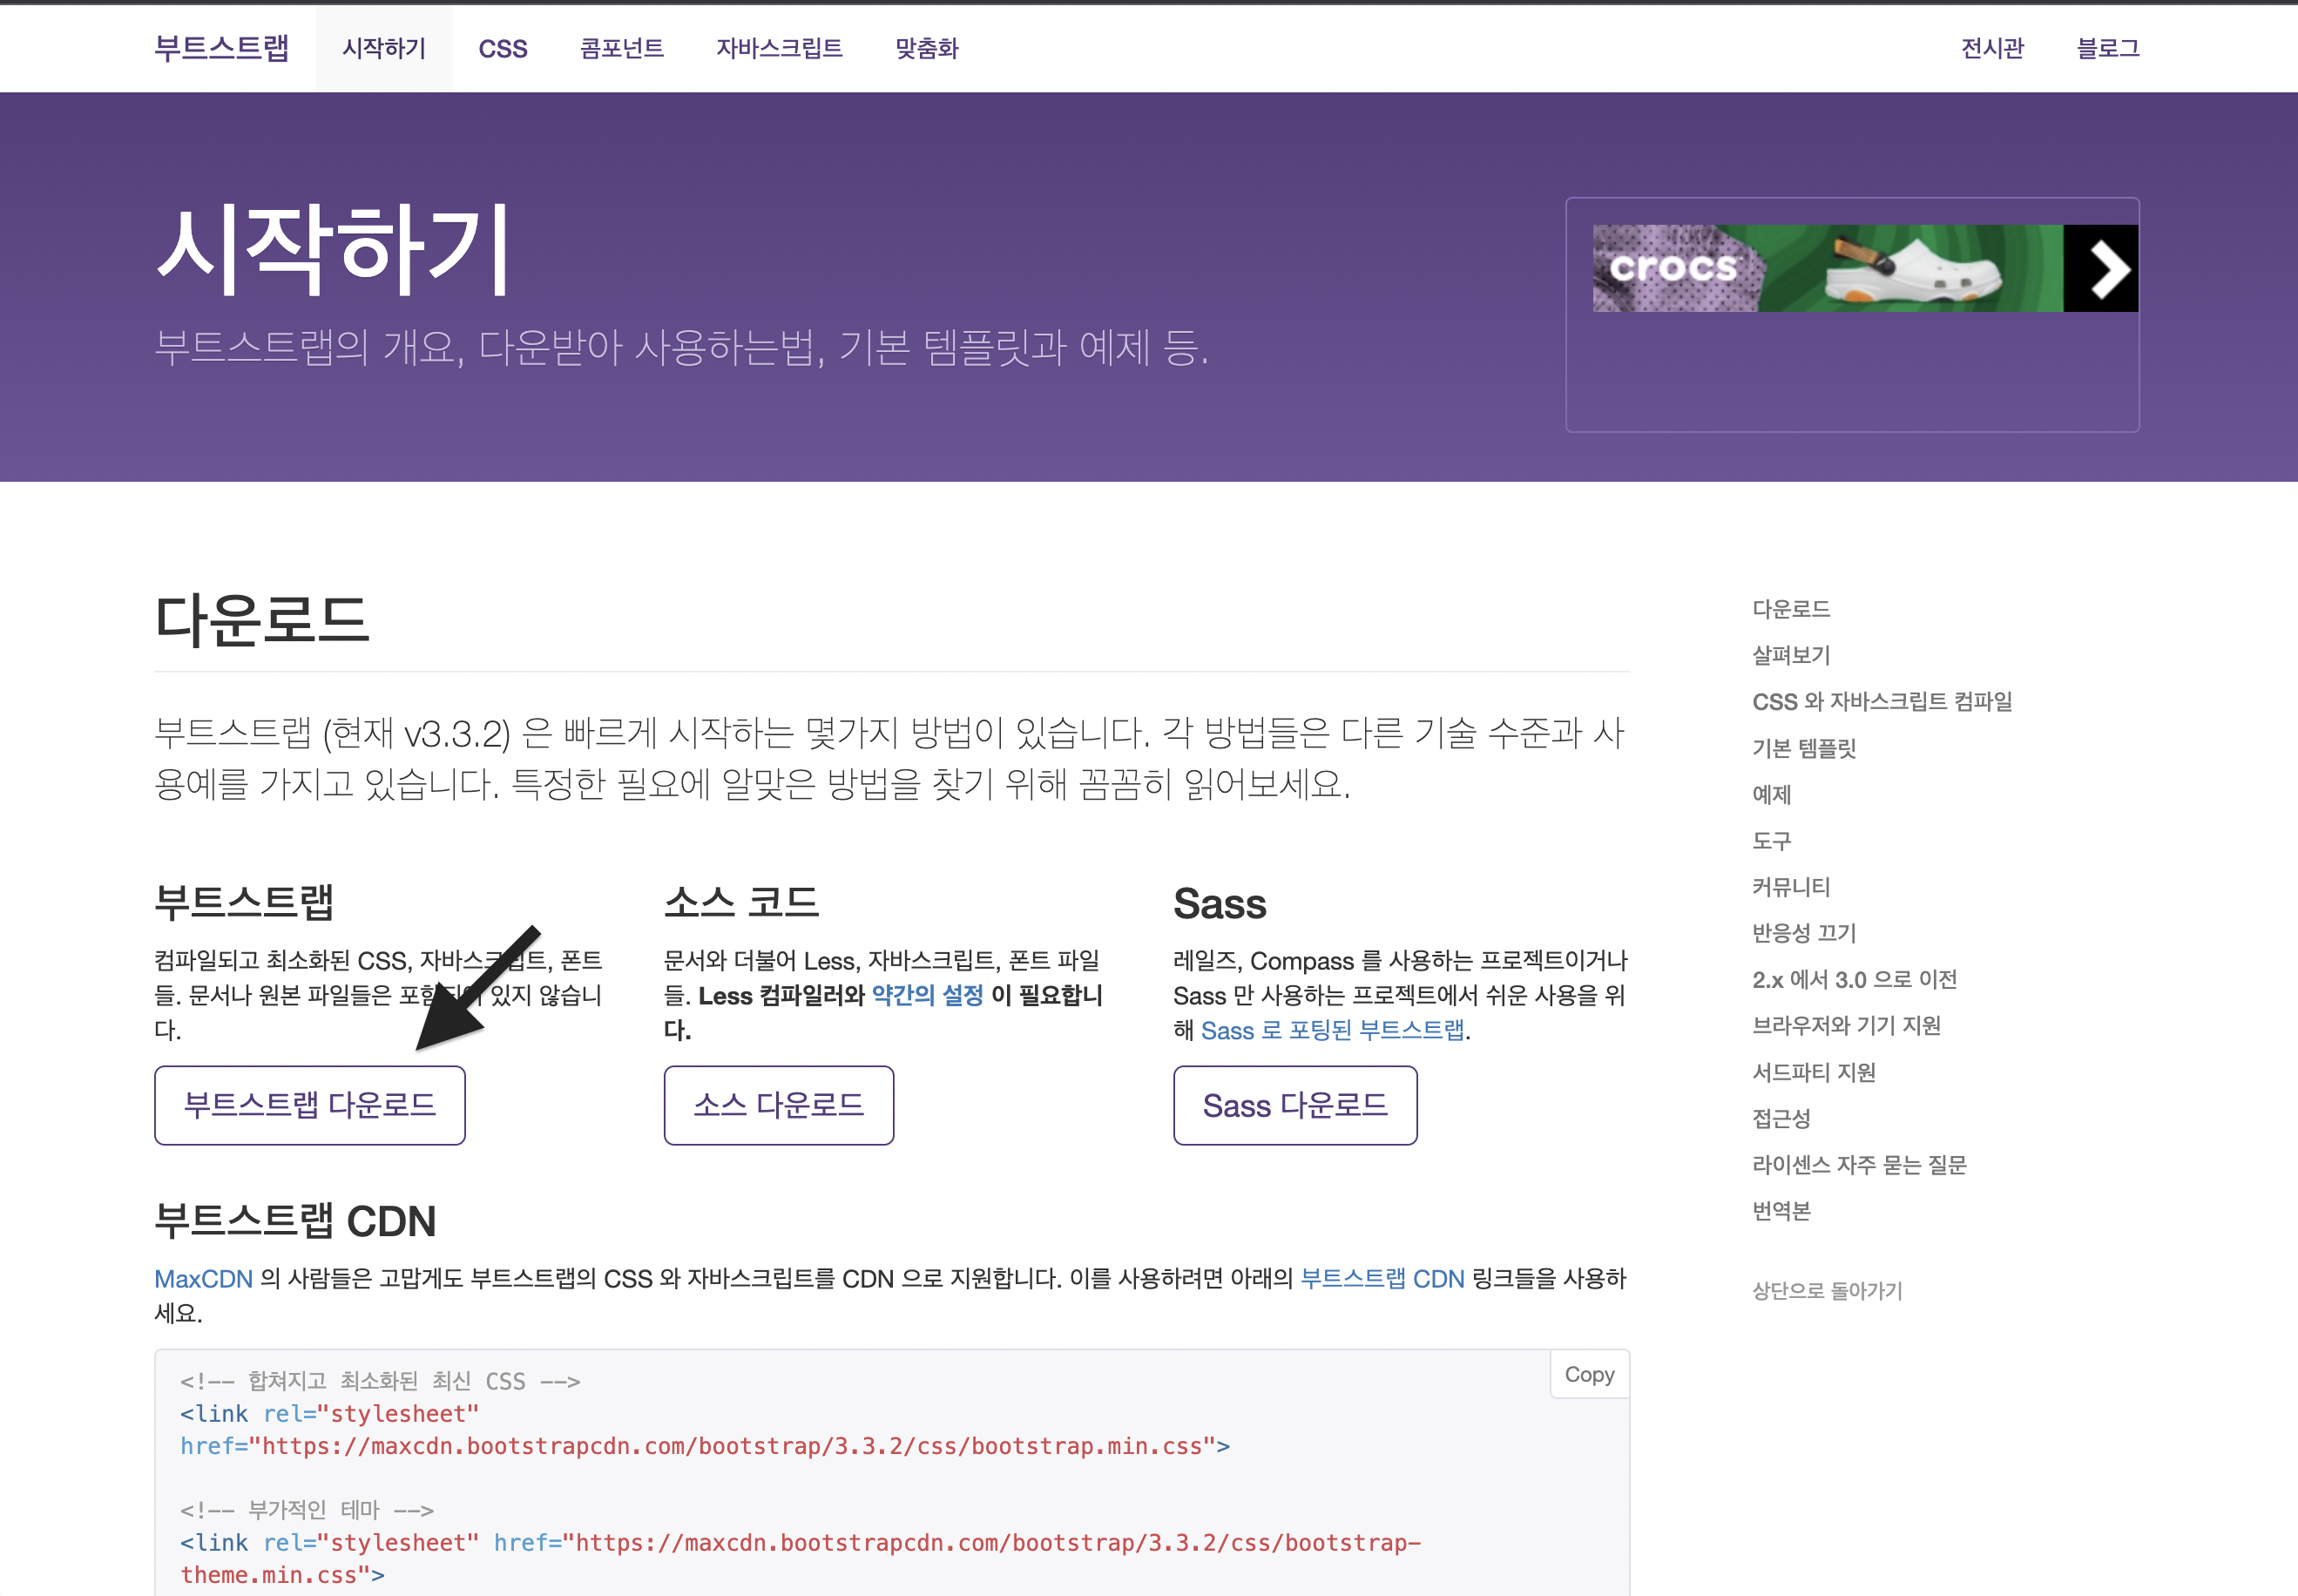Jump to 접근성 in sidebar
Screen dimensions: 2298x1596
tap(1781, 1119)
